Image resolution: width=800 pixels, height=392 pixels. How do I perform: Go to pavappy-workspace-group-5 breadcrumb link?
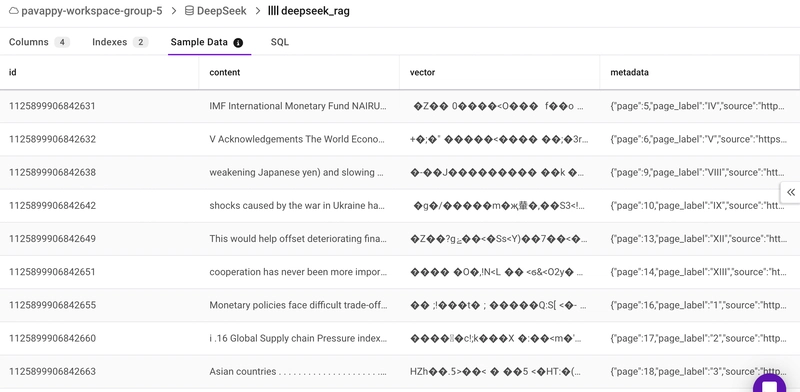click(x=92, y=11)
